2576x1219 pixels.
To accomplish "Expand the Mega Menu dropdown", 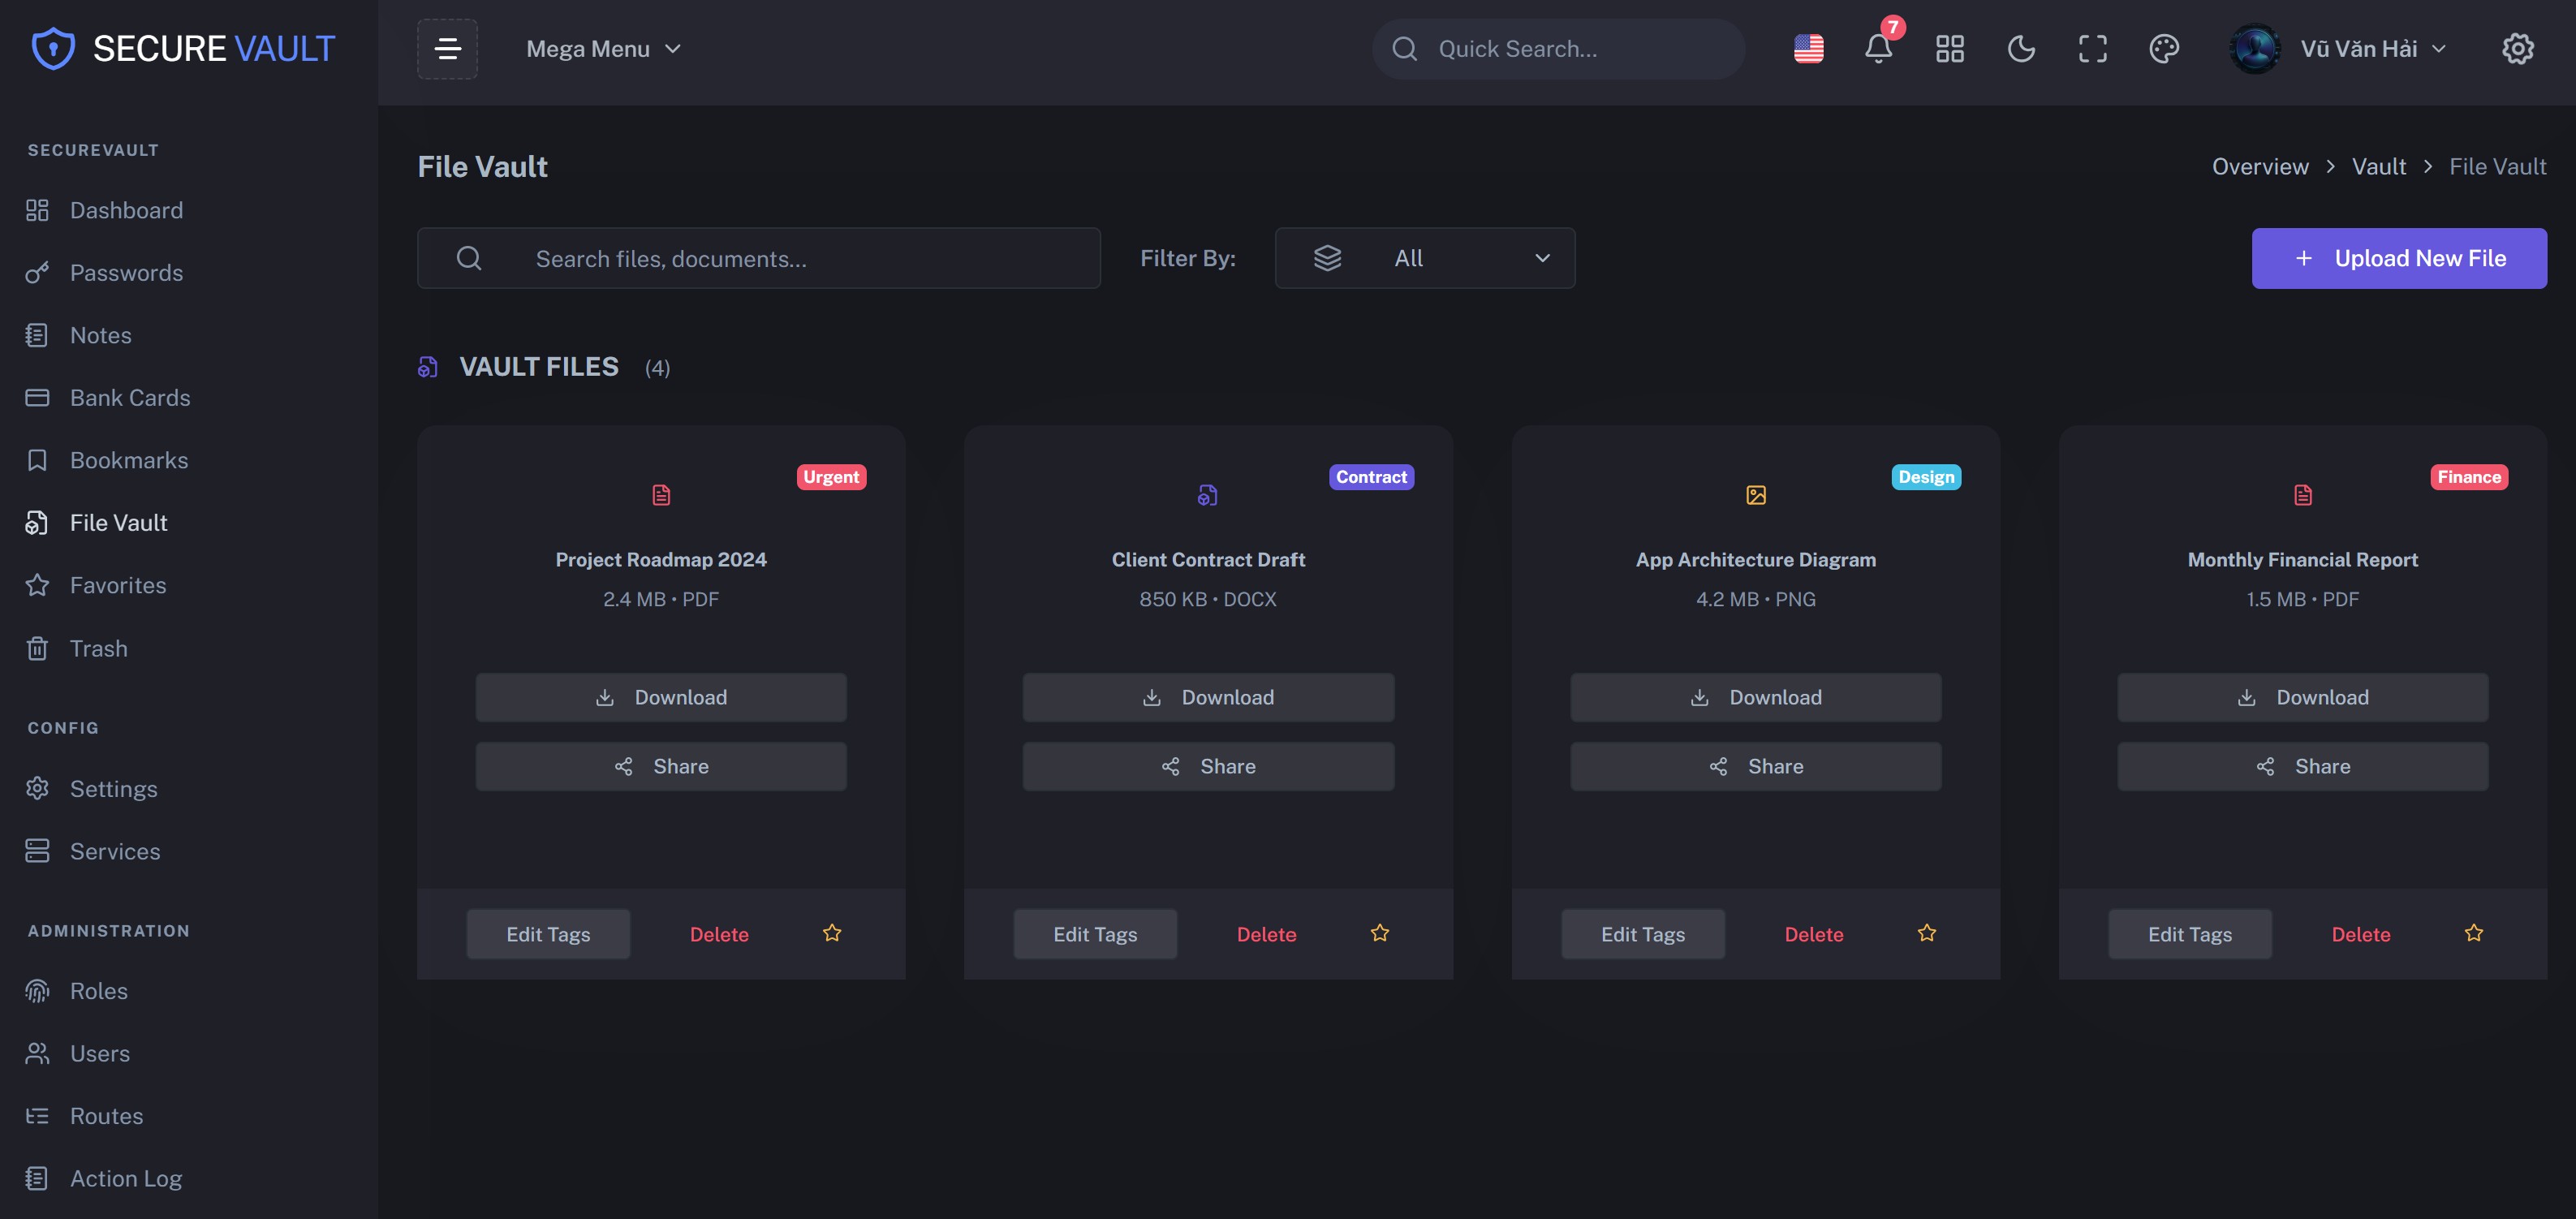I will click(x=604, y=49).
